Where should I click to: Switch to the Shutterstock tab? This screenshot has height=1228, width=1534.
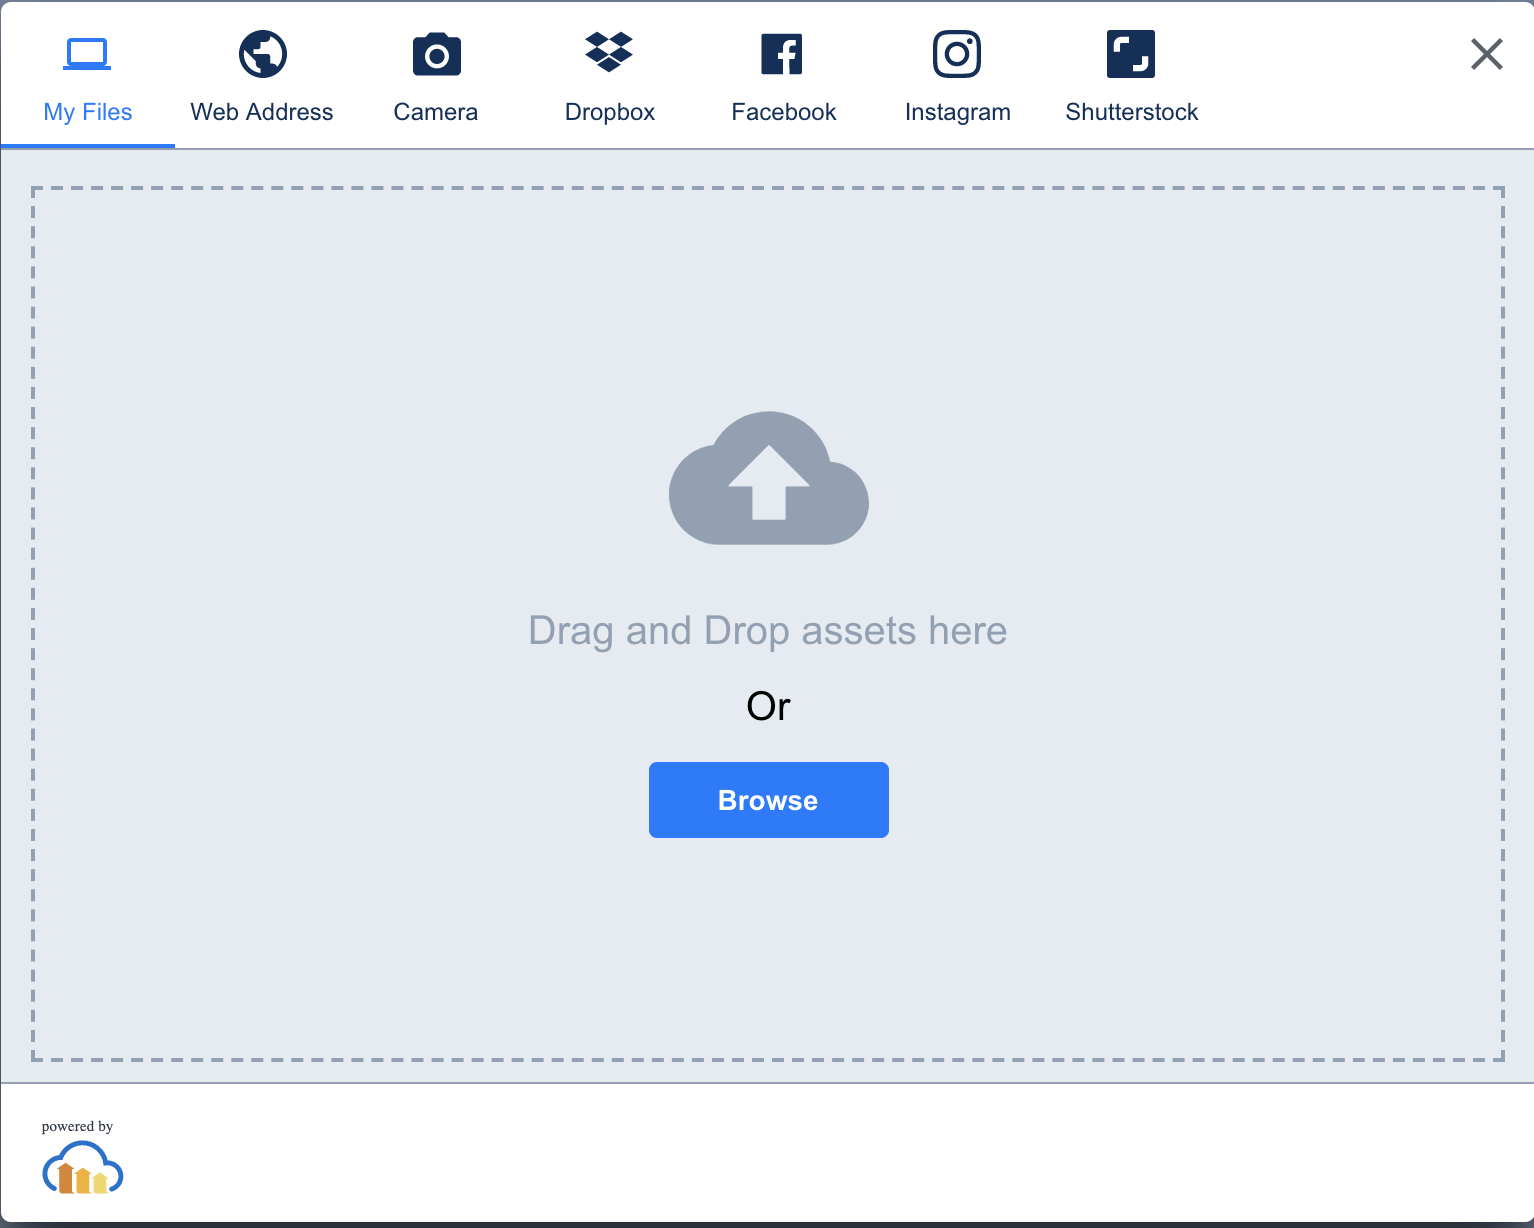(1131, 111)
